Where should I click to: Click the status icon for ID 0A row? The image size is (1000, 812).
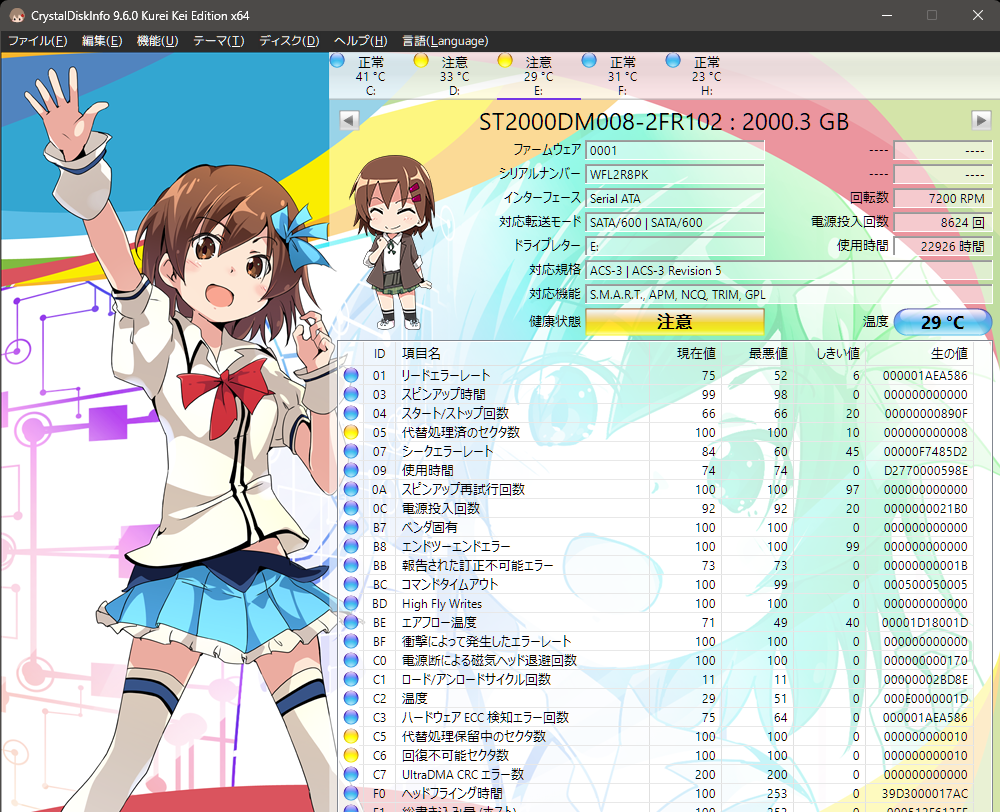click(351, 489)
